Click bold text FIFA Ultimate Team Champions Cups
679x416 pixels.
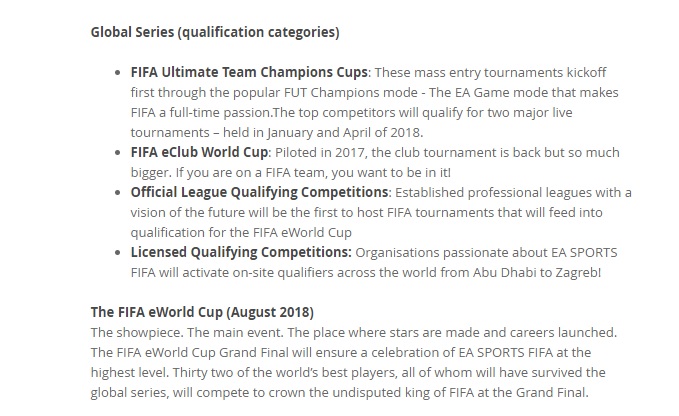point(250,73)
